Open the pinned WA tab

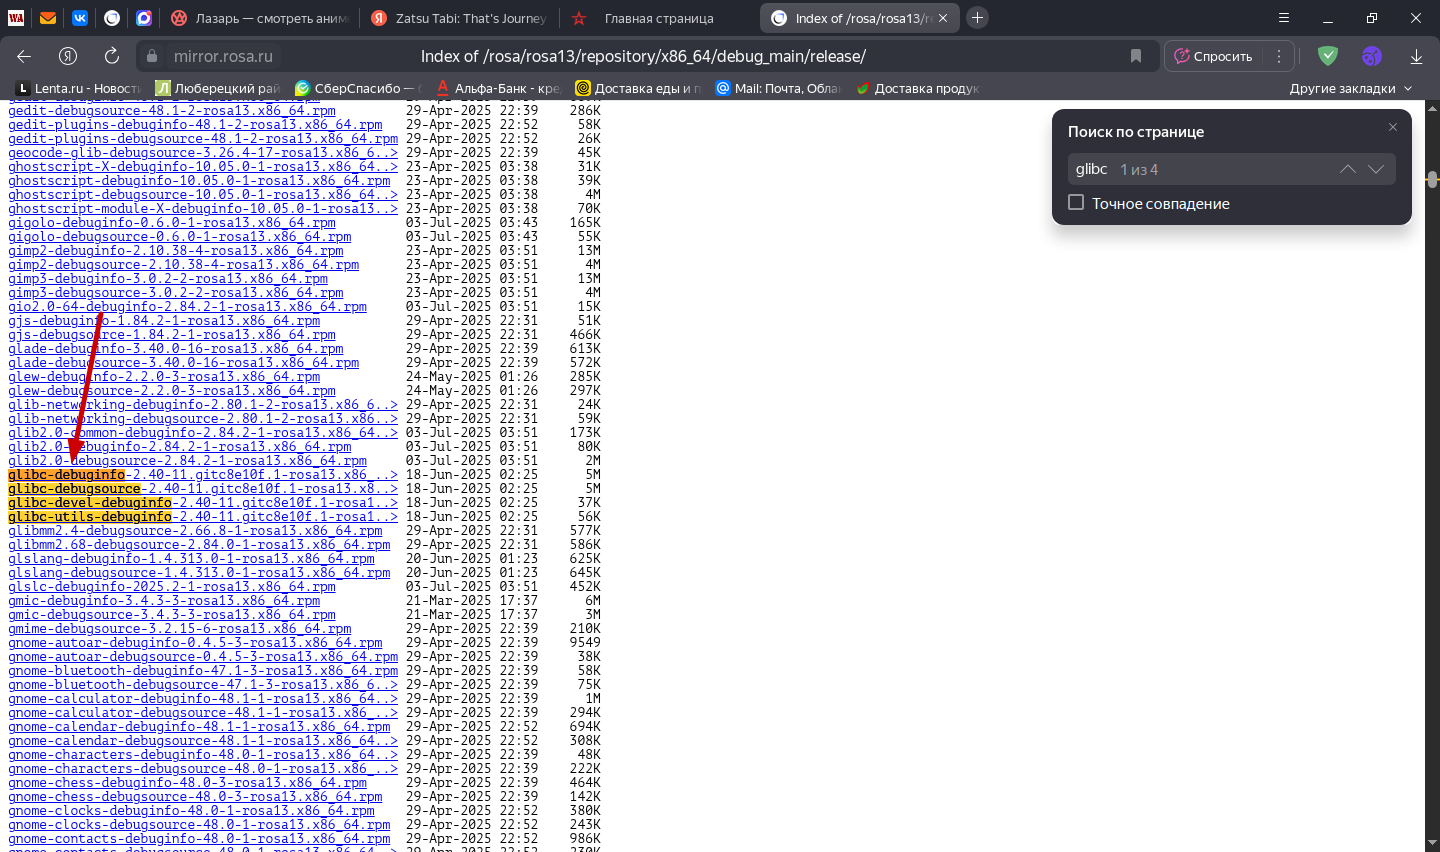pos(16,18)
